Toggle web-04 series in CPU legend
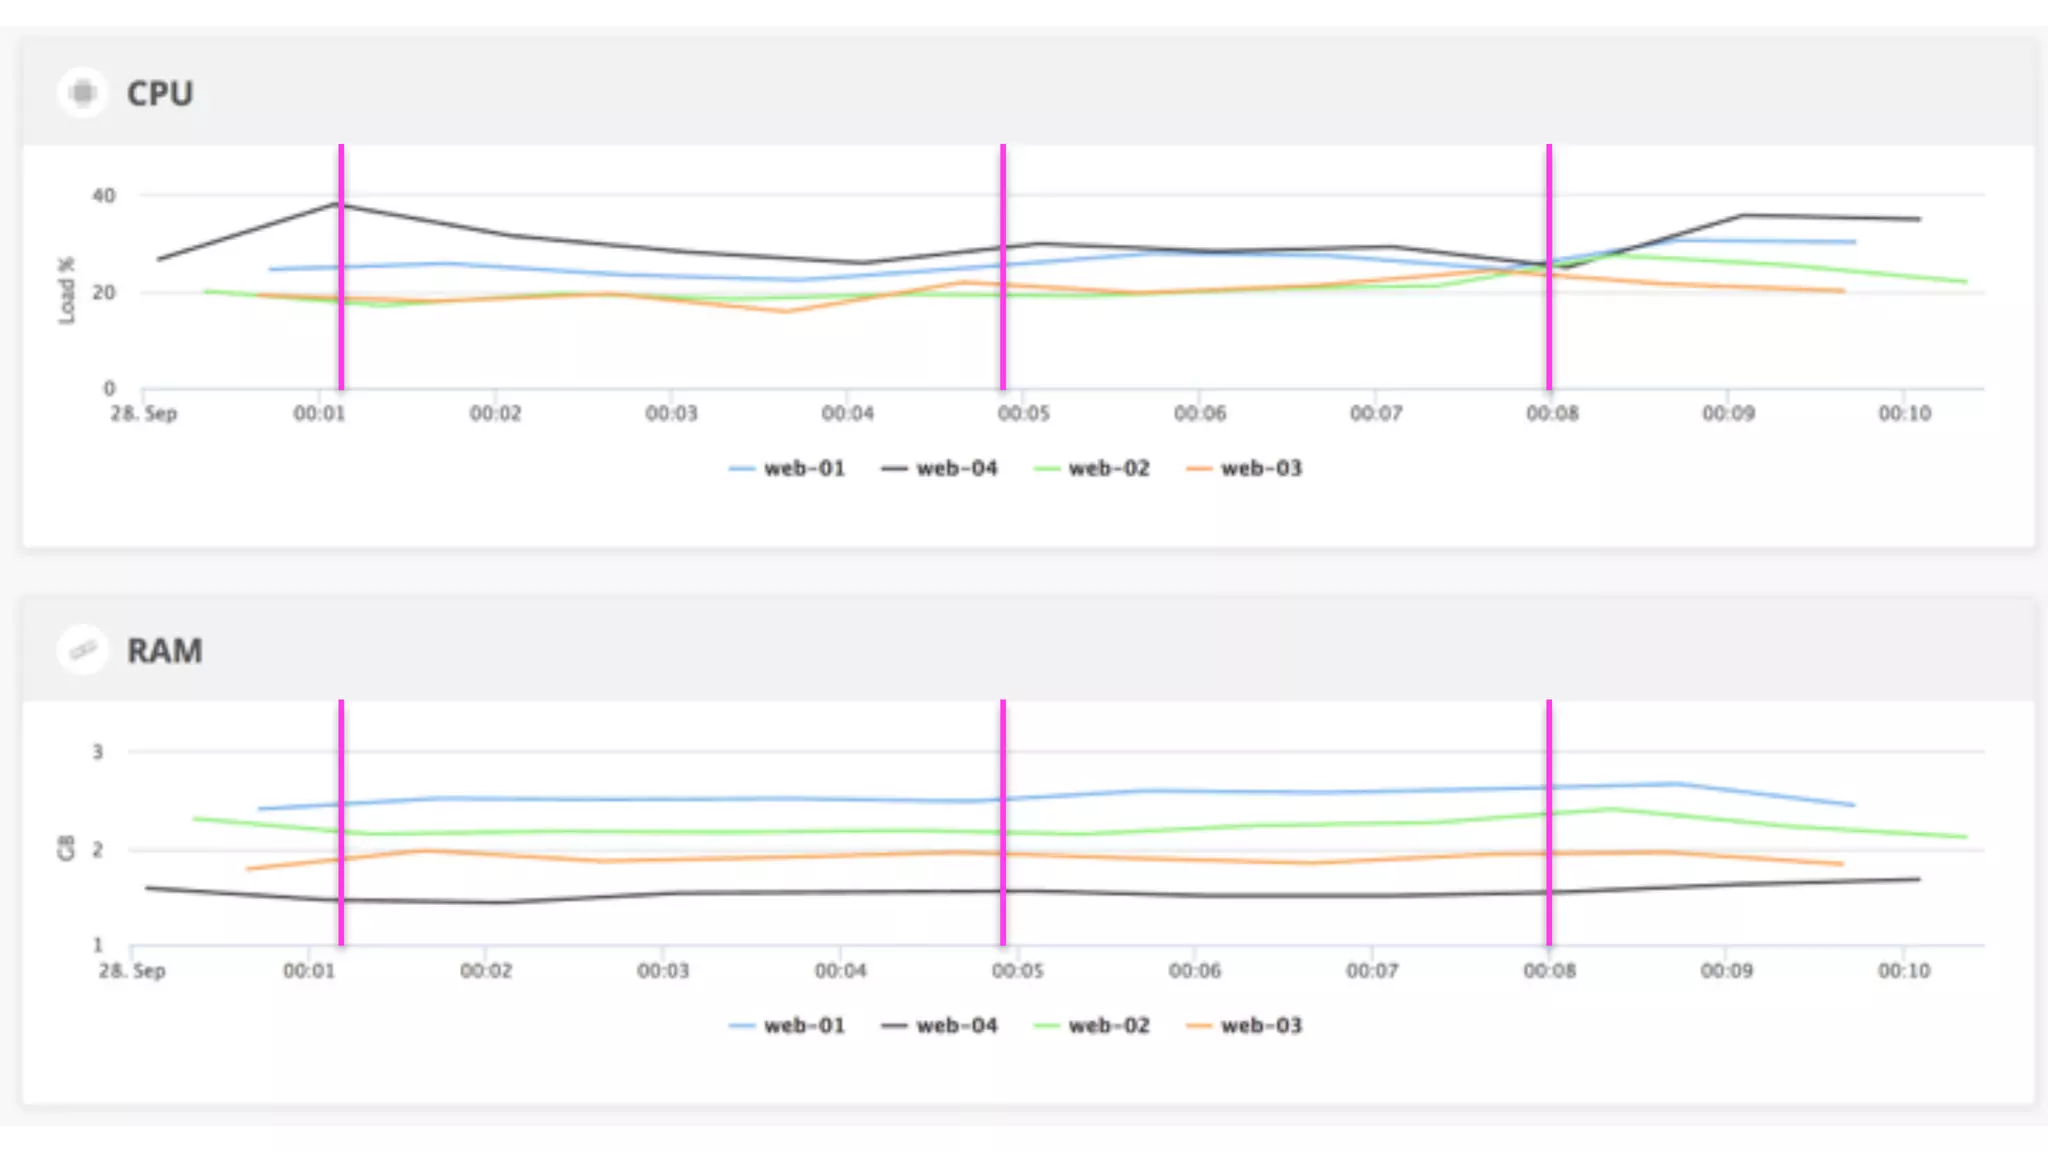Screen dimensions: 2048x1152 [x=956, y=468]
